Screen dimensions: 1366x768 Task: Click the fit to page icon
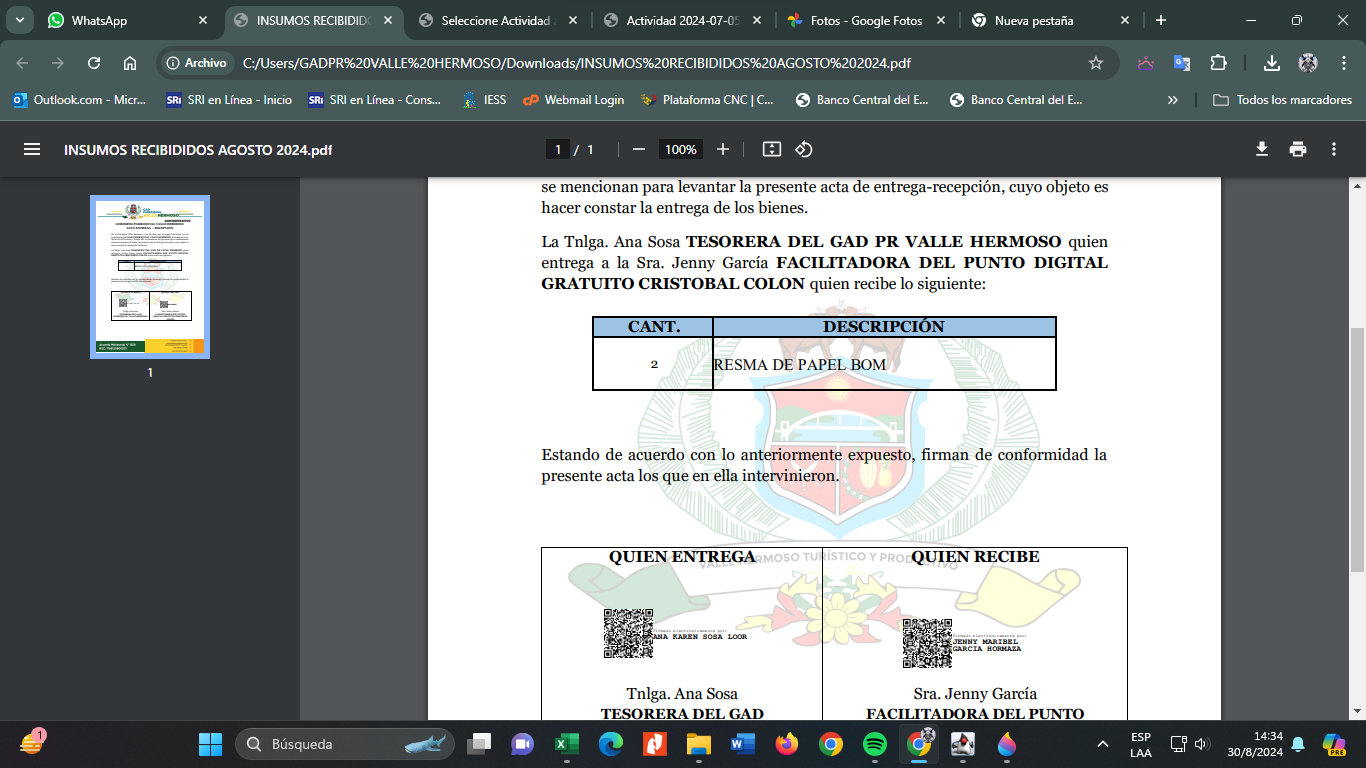point(771,149)
